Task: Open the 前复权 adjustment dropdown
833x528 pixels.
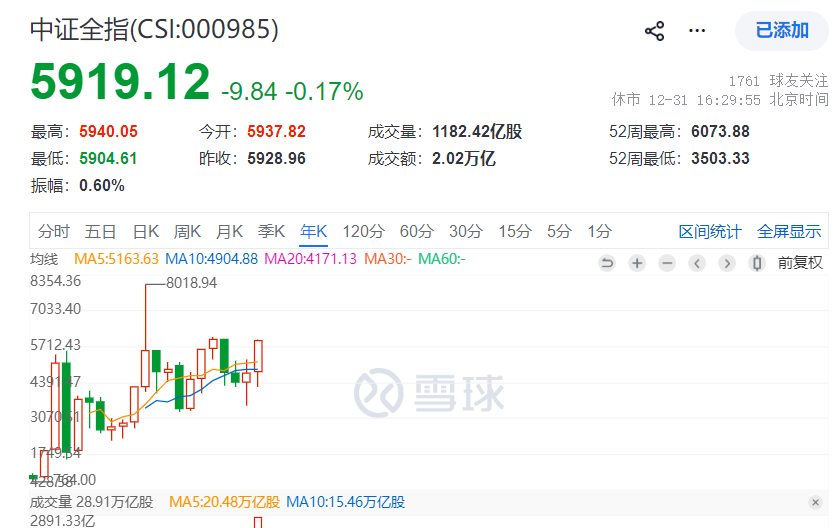Action: coord(800,263)
